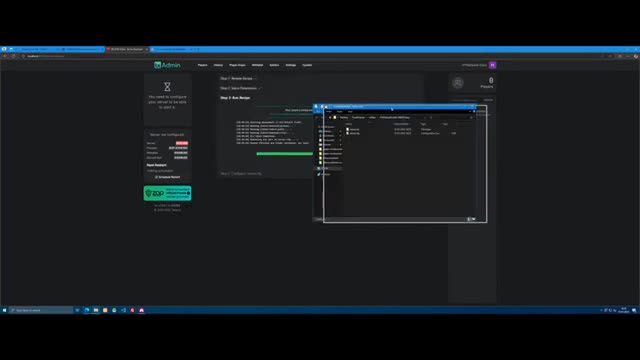This screenshot has width=640, height=360.
Task: Open the ZAP hosting banner
Action: [167, 193]
